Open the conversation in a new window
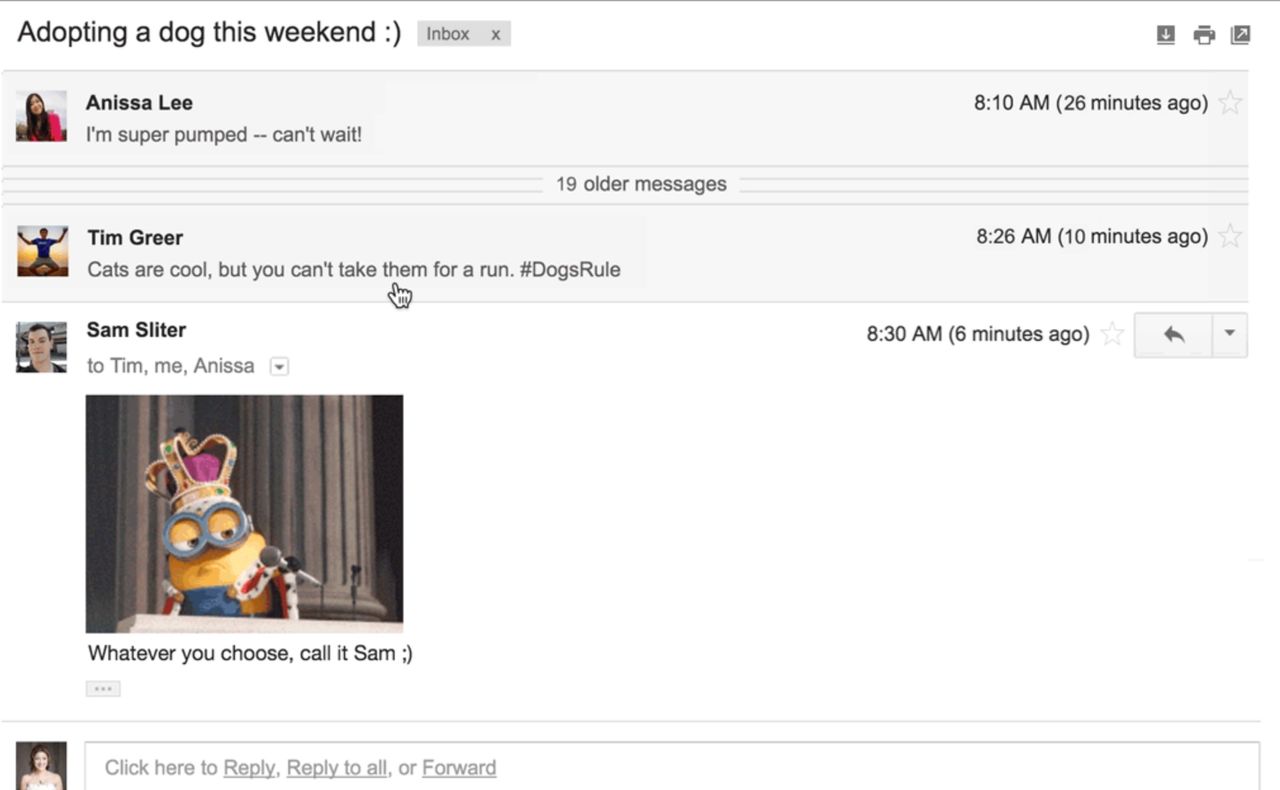Image resolution: width=1280 pixels, height=790 pixels. click(x=1240, y=35)
